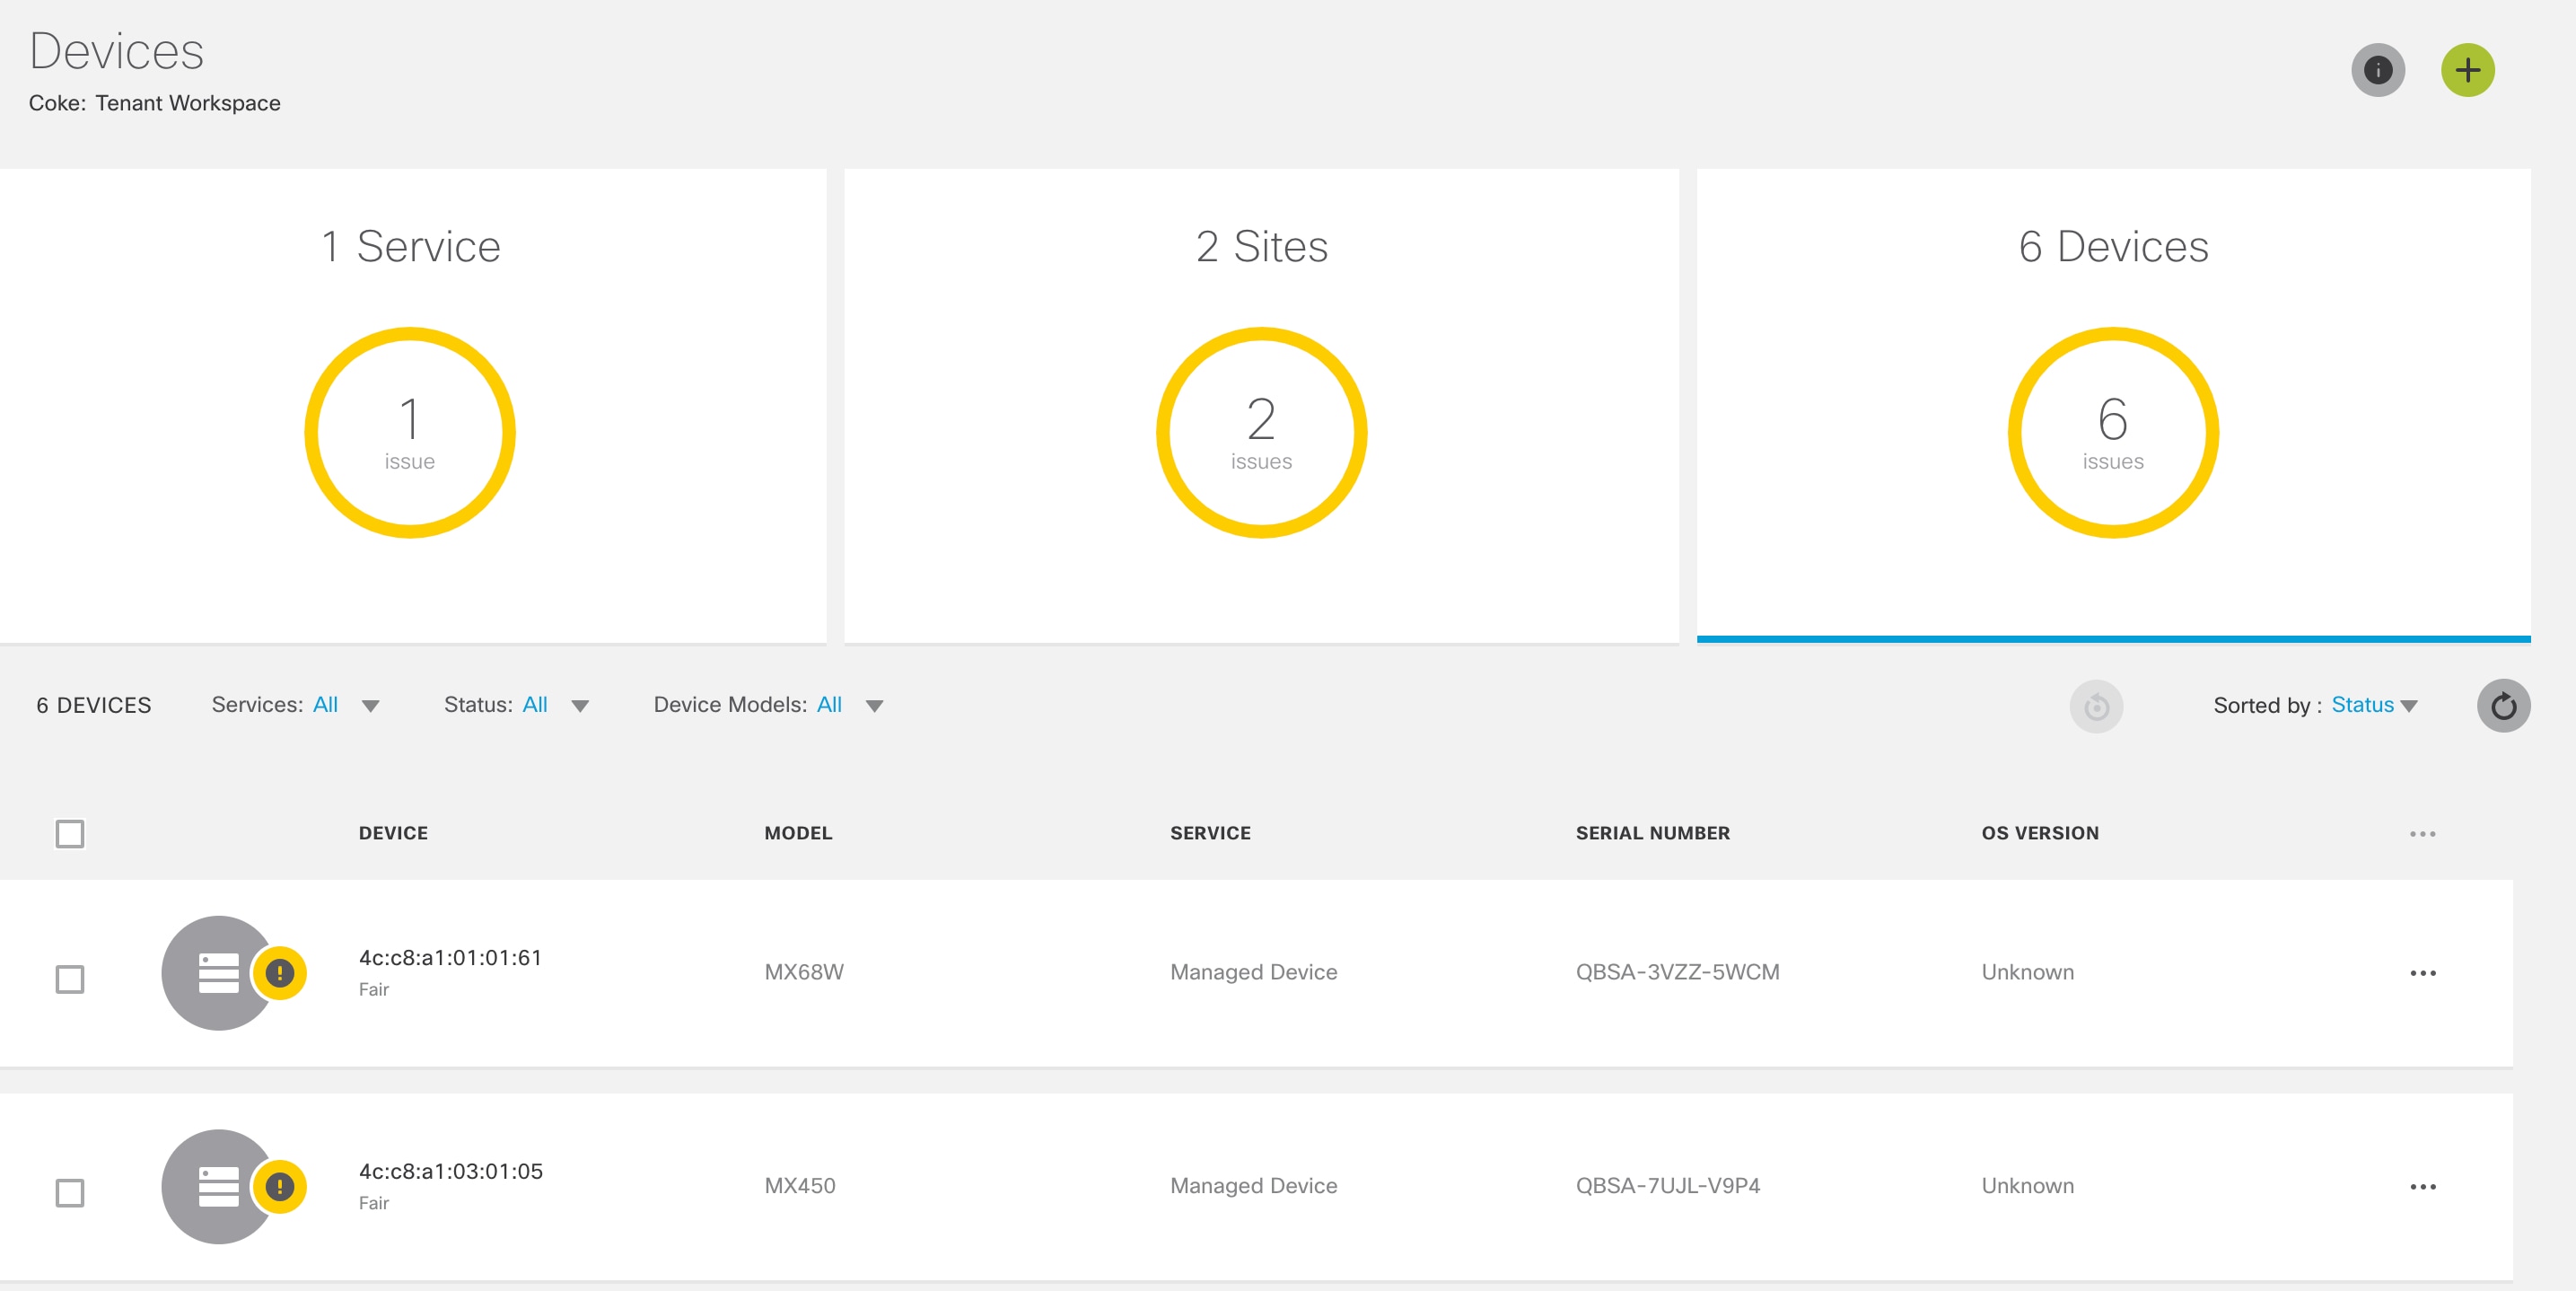Image resolution: width=2576 pixels, height=1291 pixels.
Task: Click the yellow ring showing 6 issues
Action: 2112,433
